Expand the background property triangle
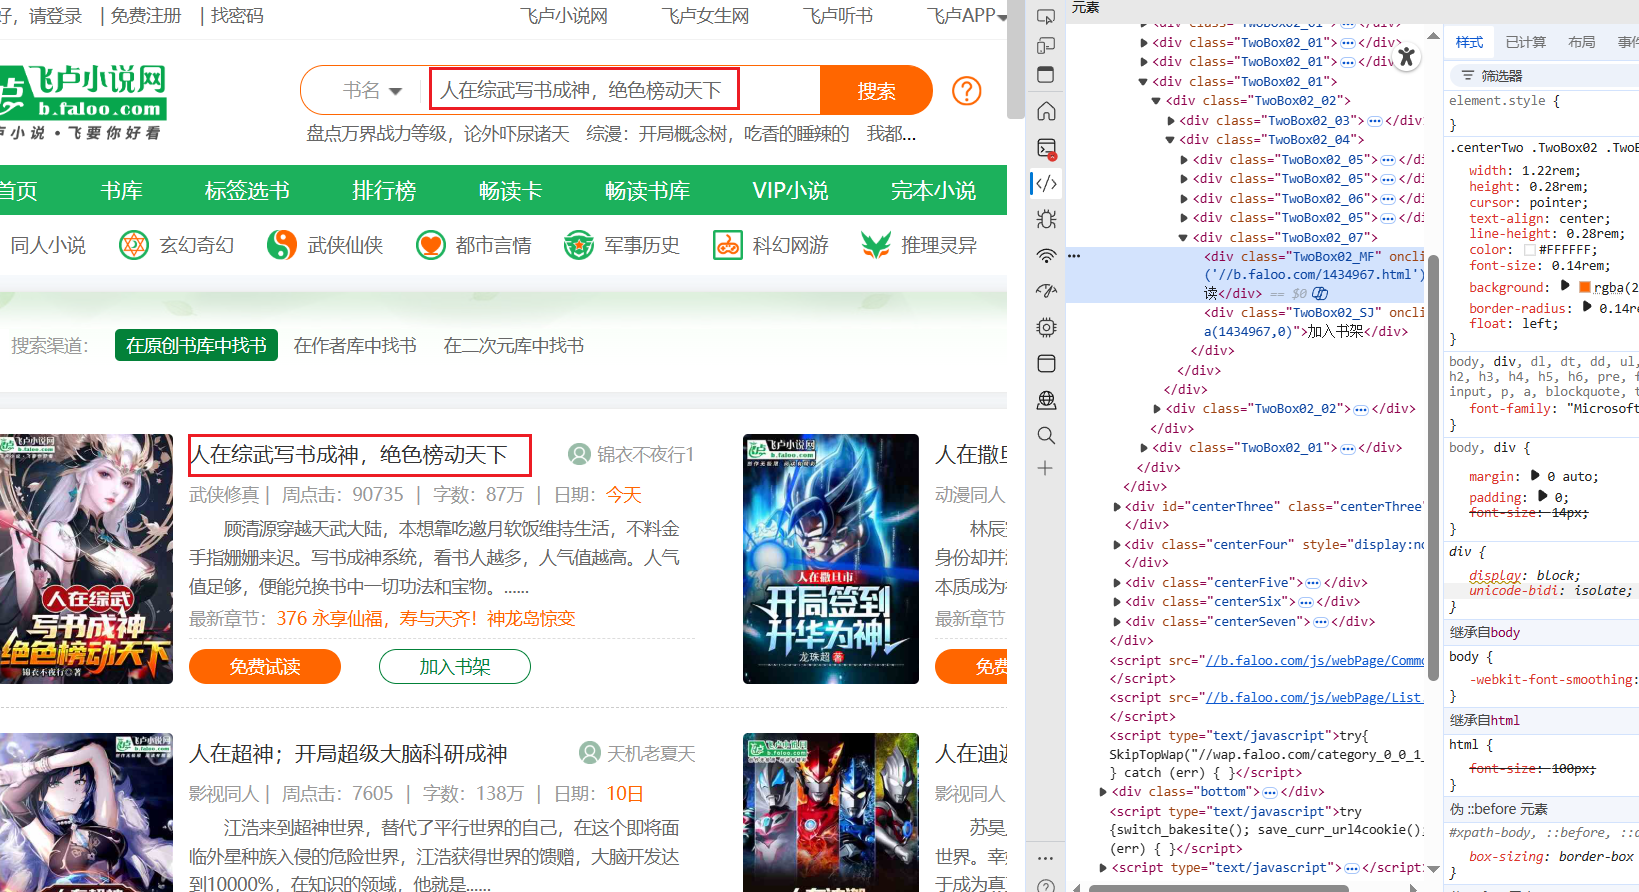The height and width of the screenshot is (892, 1639). 1565,286
